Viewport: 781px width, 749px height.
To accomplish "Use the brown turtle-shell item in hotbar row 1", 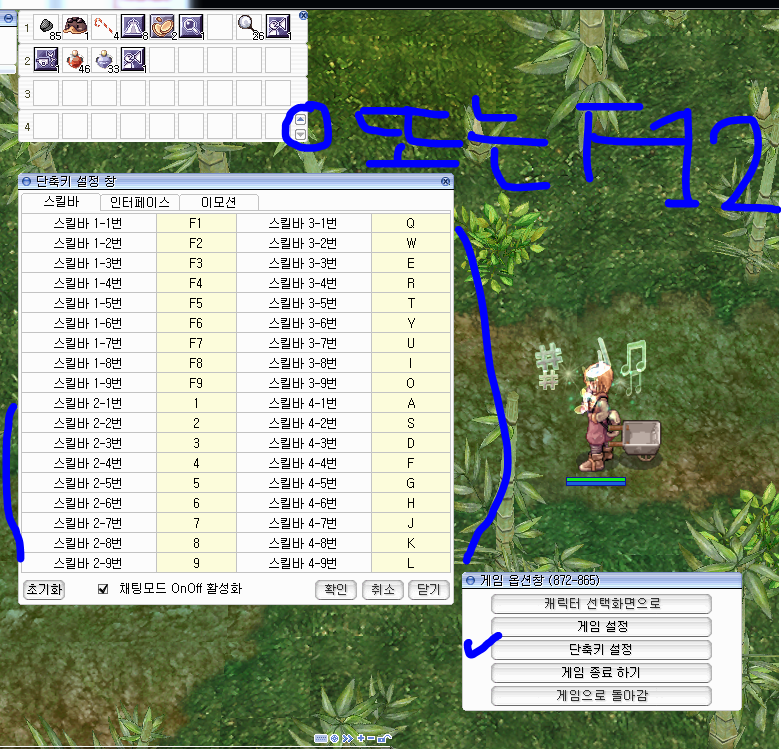I will coord(75,26).
